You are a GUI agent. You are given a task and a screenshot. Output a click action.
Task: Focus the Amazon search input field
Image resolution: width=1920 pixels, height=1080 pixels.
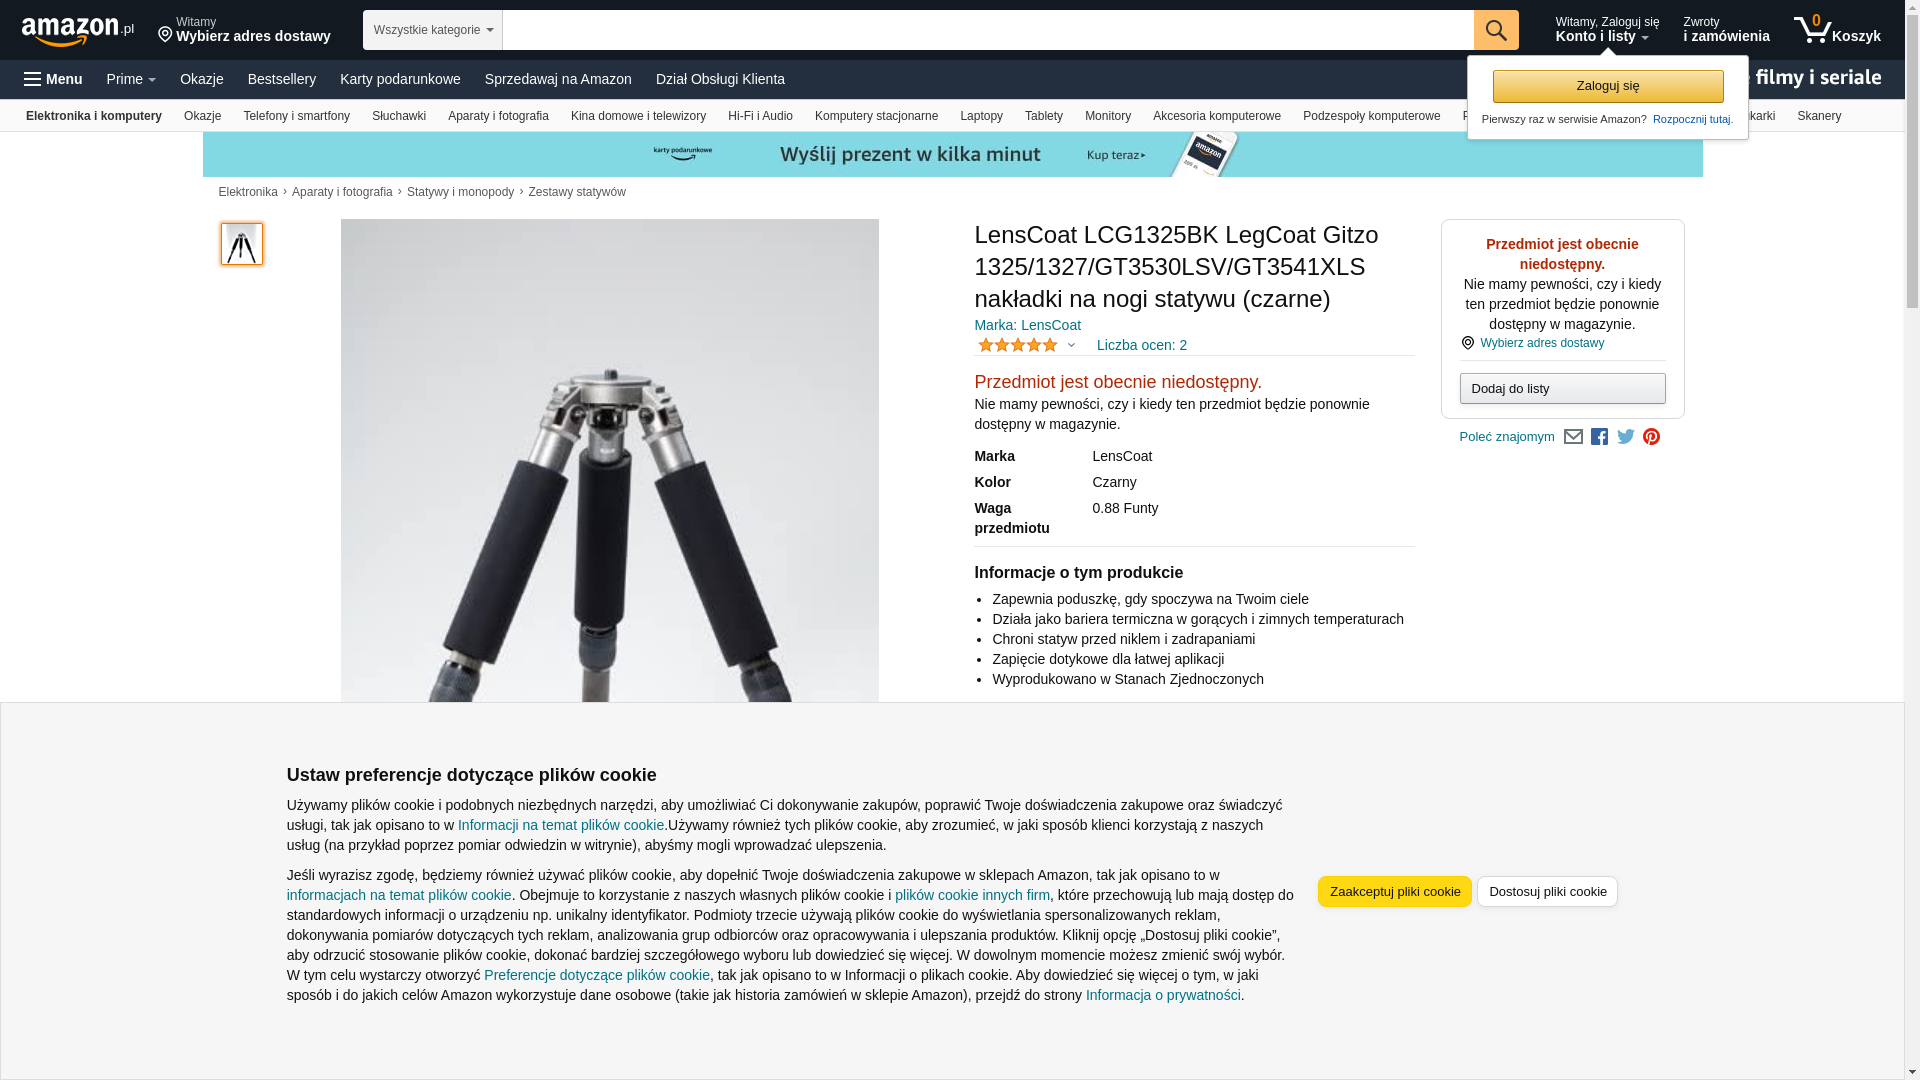point(988,30)
